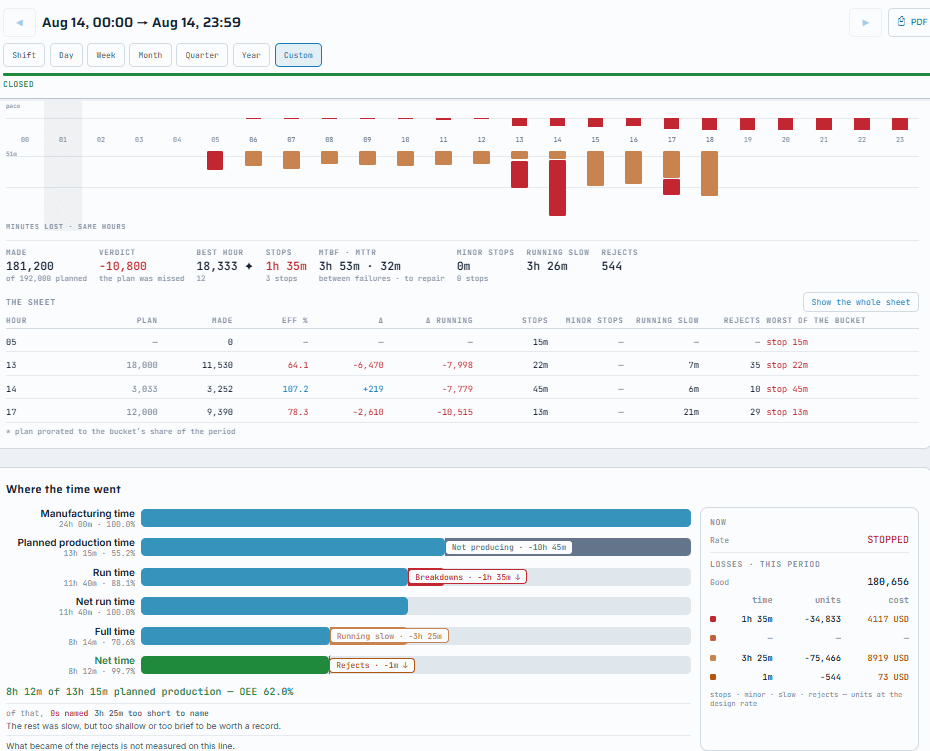Screen dimensions: 930x751
Task: Open the "stop 22m" entry in row 13
Action: [787, 365]
